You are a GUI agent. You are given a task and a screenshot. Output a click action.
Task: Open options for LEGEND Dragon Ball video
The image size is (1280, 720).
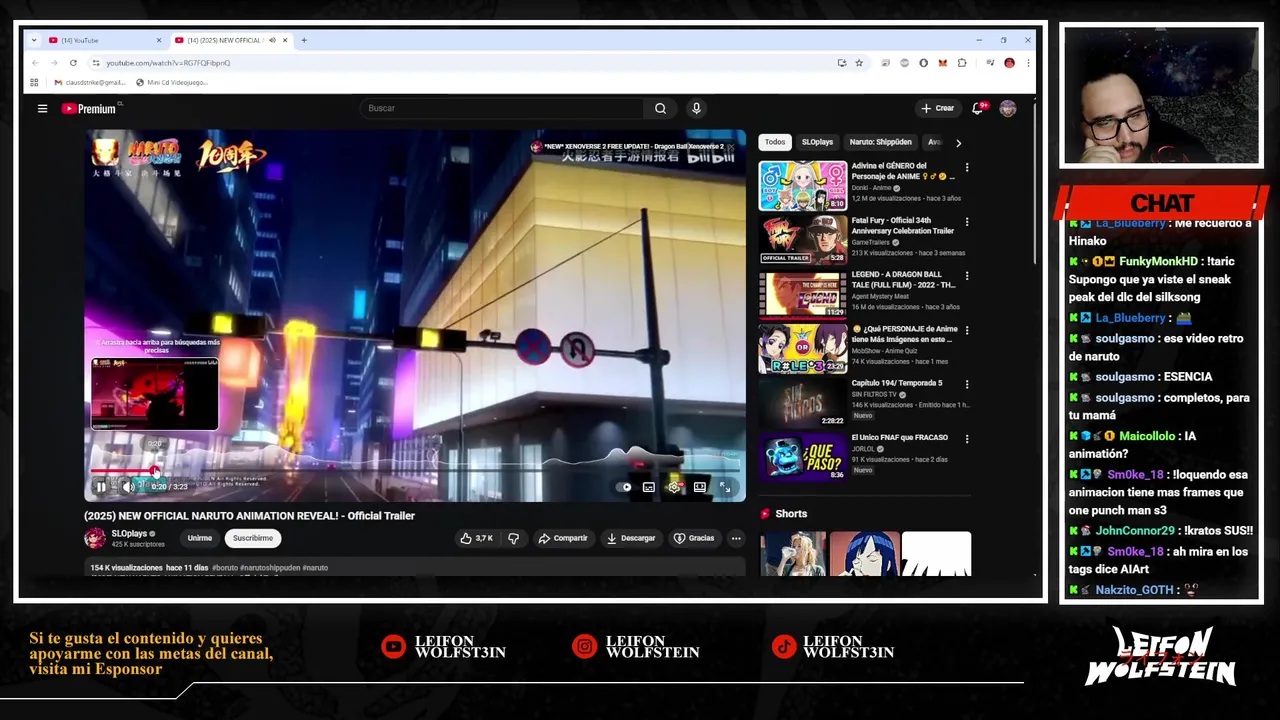pos(966,275)
